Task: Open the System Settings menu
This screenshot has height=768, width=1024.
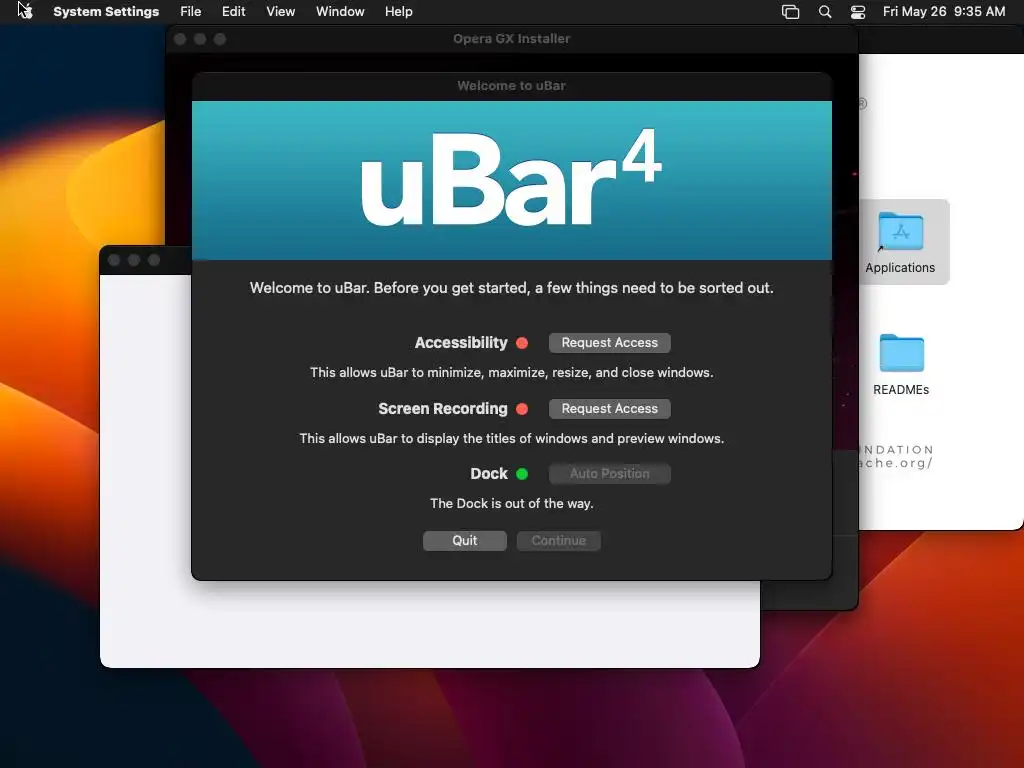Action: (x=106, y=12)
